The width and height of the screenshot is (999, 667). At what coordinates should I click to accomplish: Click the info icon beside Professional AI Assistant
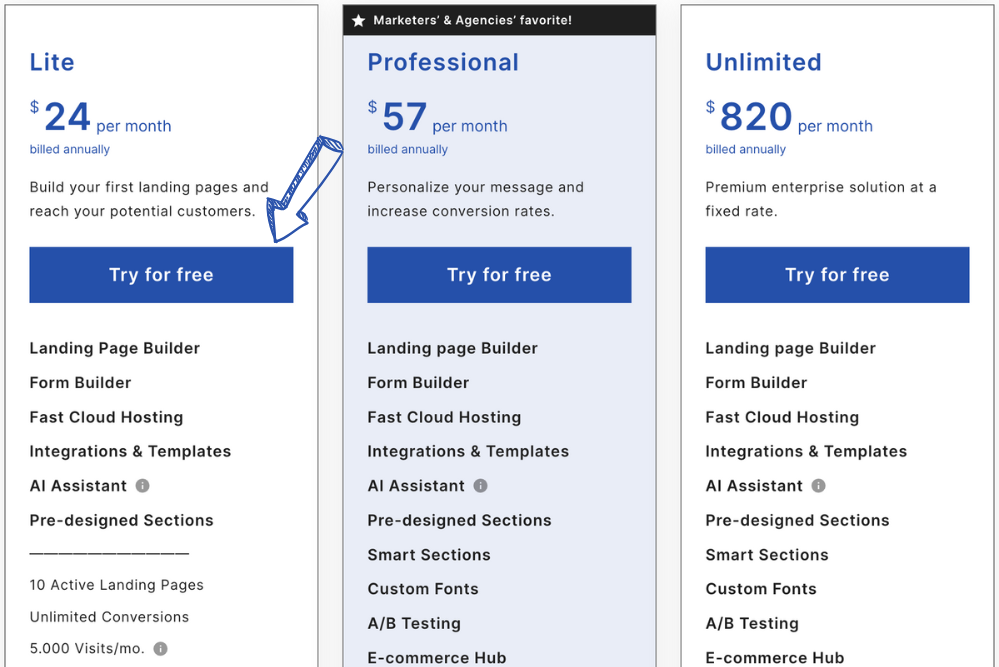480,485
